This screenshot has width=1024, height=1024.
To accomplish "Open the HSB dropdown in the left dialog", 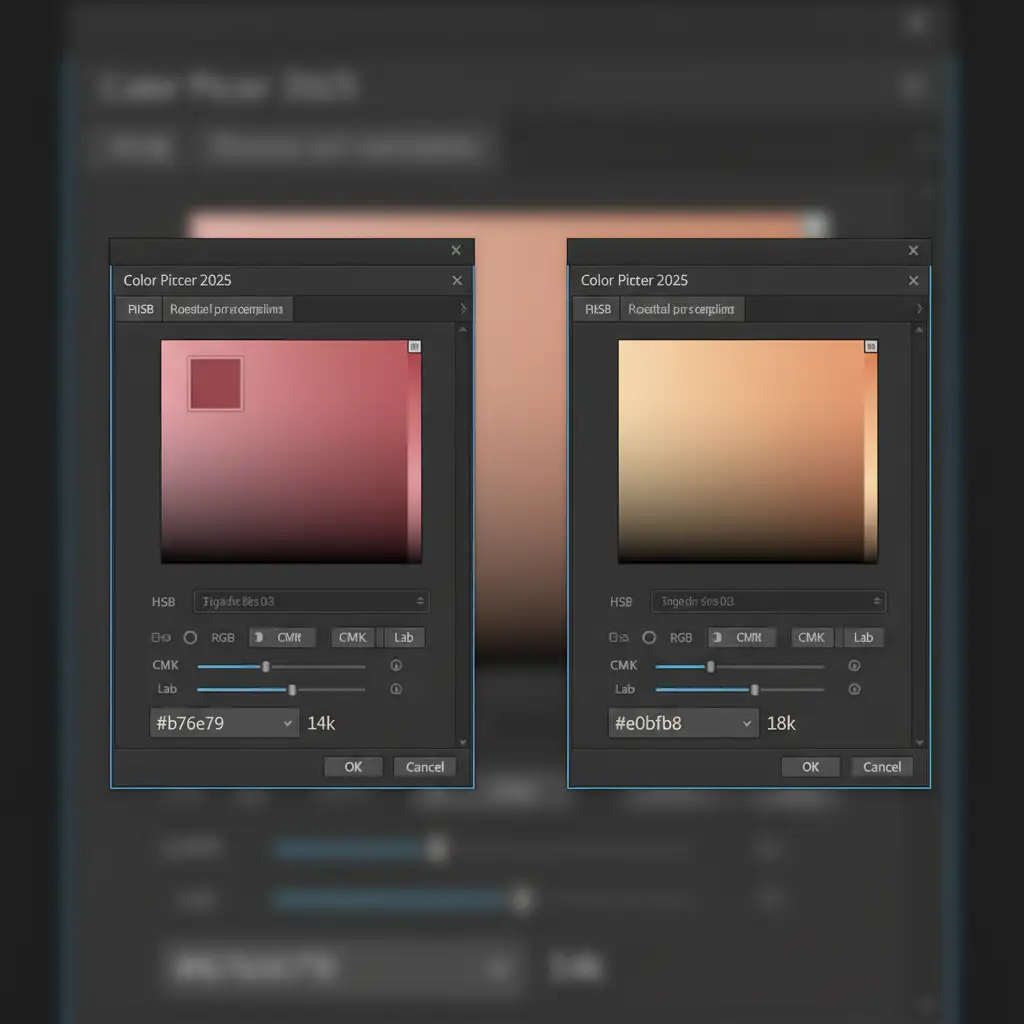I will click(310, 601).
